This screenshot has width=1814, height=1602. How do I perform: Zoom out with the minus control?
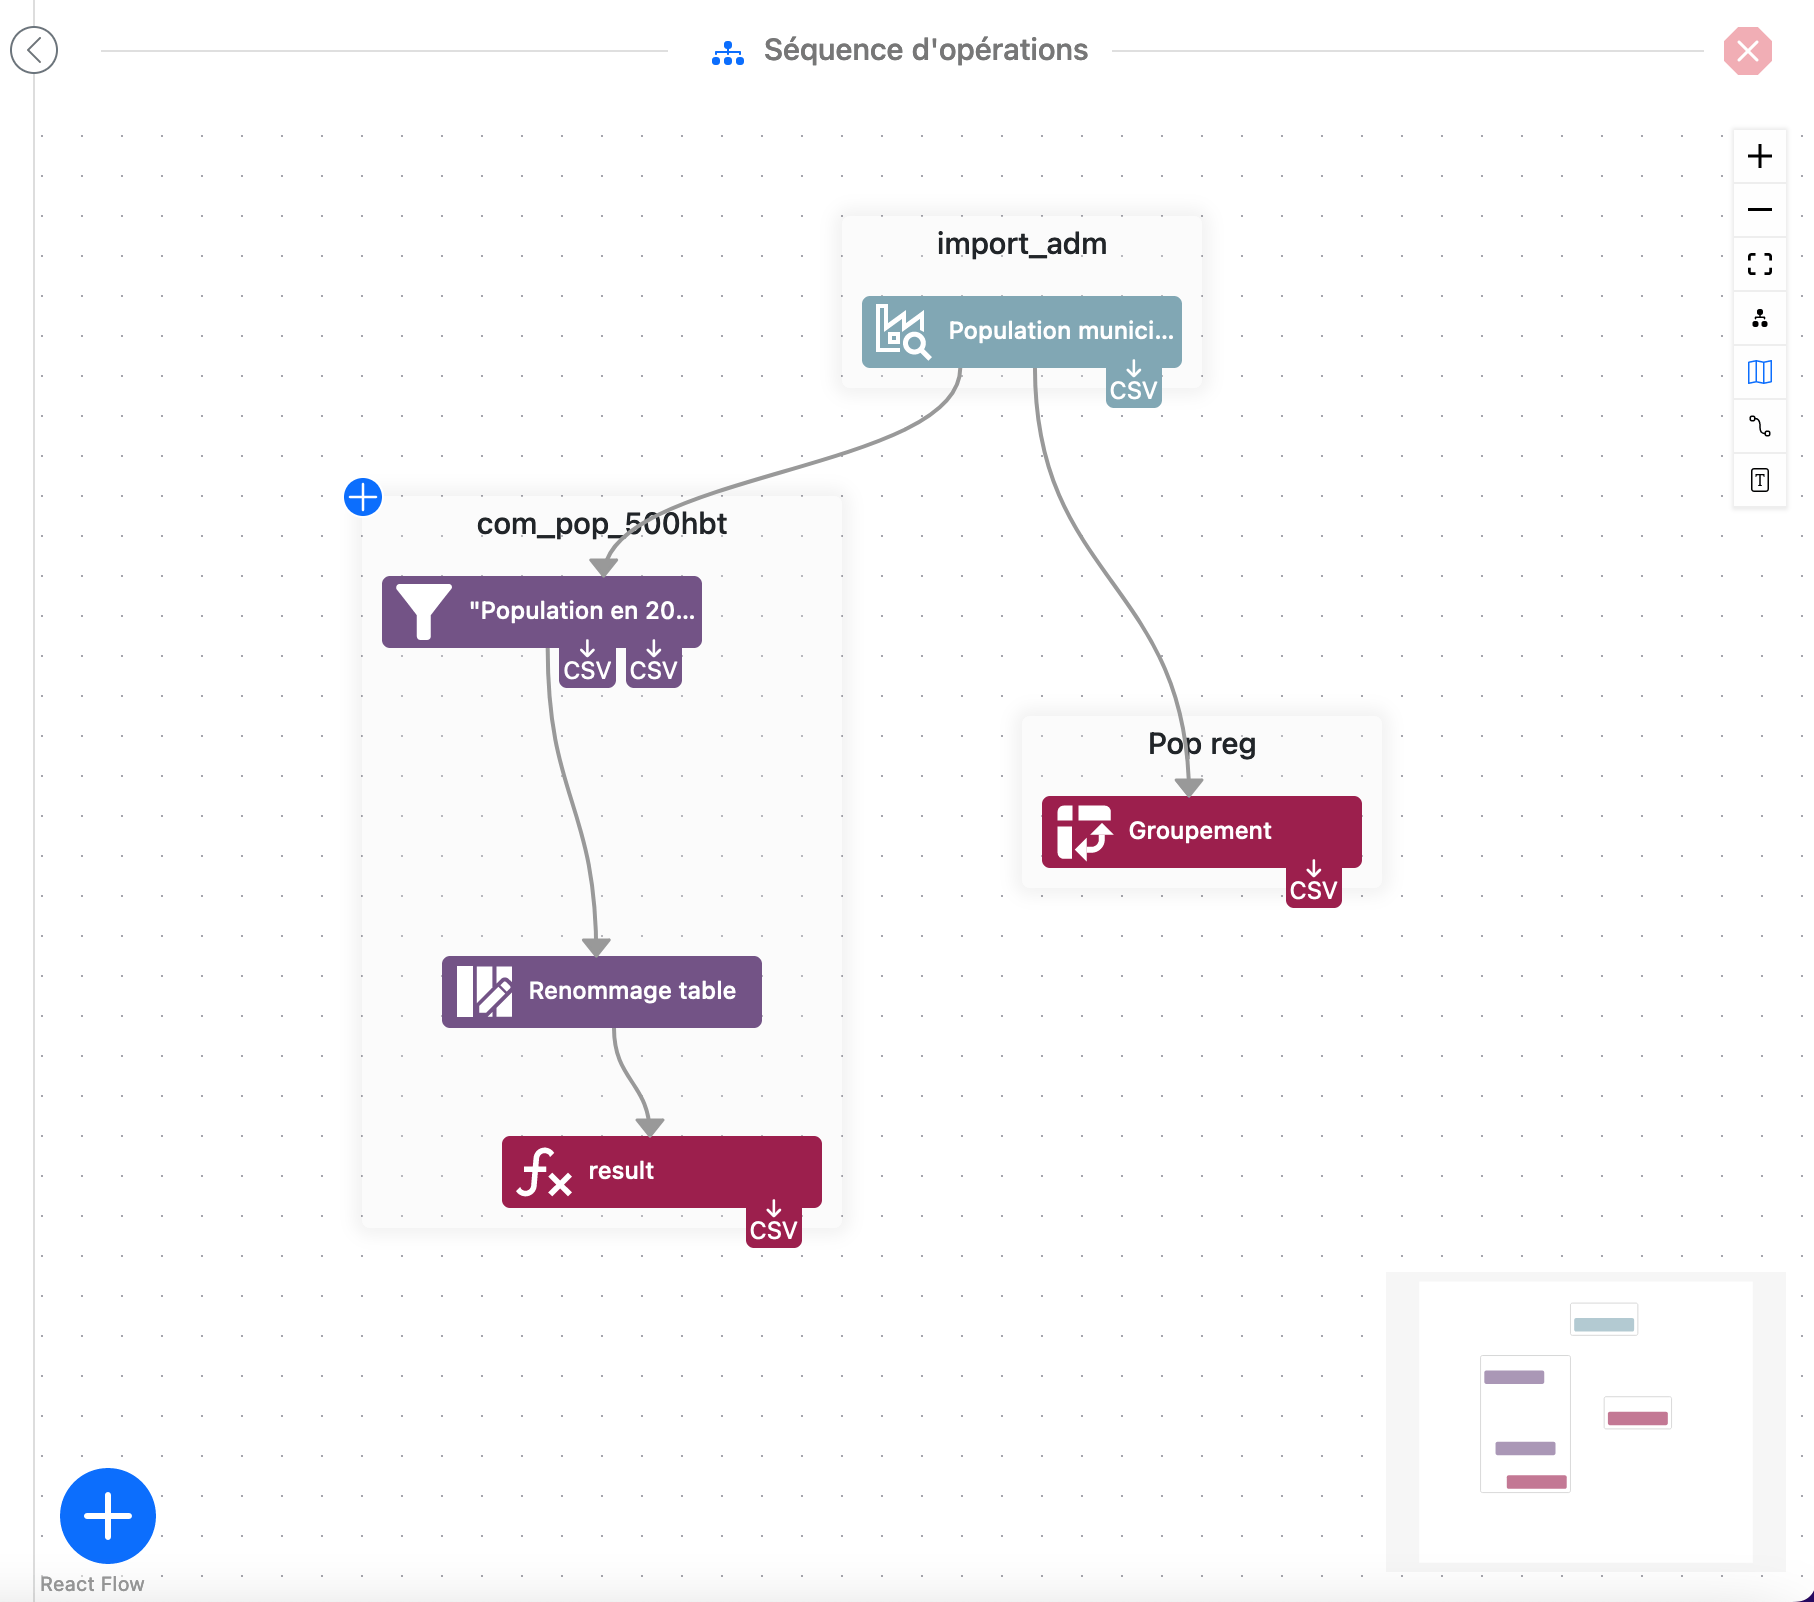tap(1759, 210)
